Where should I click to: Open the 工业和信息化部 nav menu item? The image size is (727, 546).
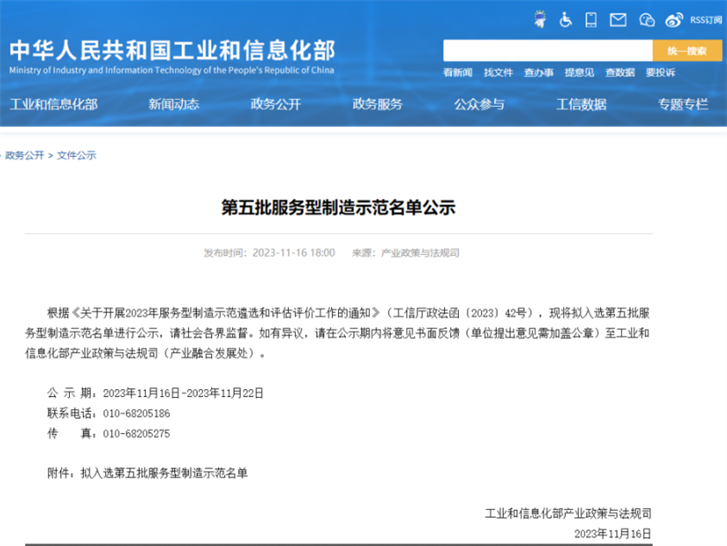coord(54,104)
